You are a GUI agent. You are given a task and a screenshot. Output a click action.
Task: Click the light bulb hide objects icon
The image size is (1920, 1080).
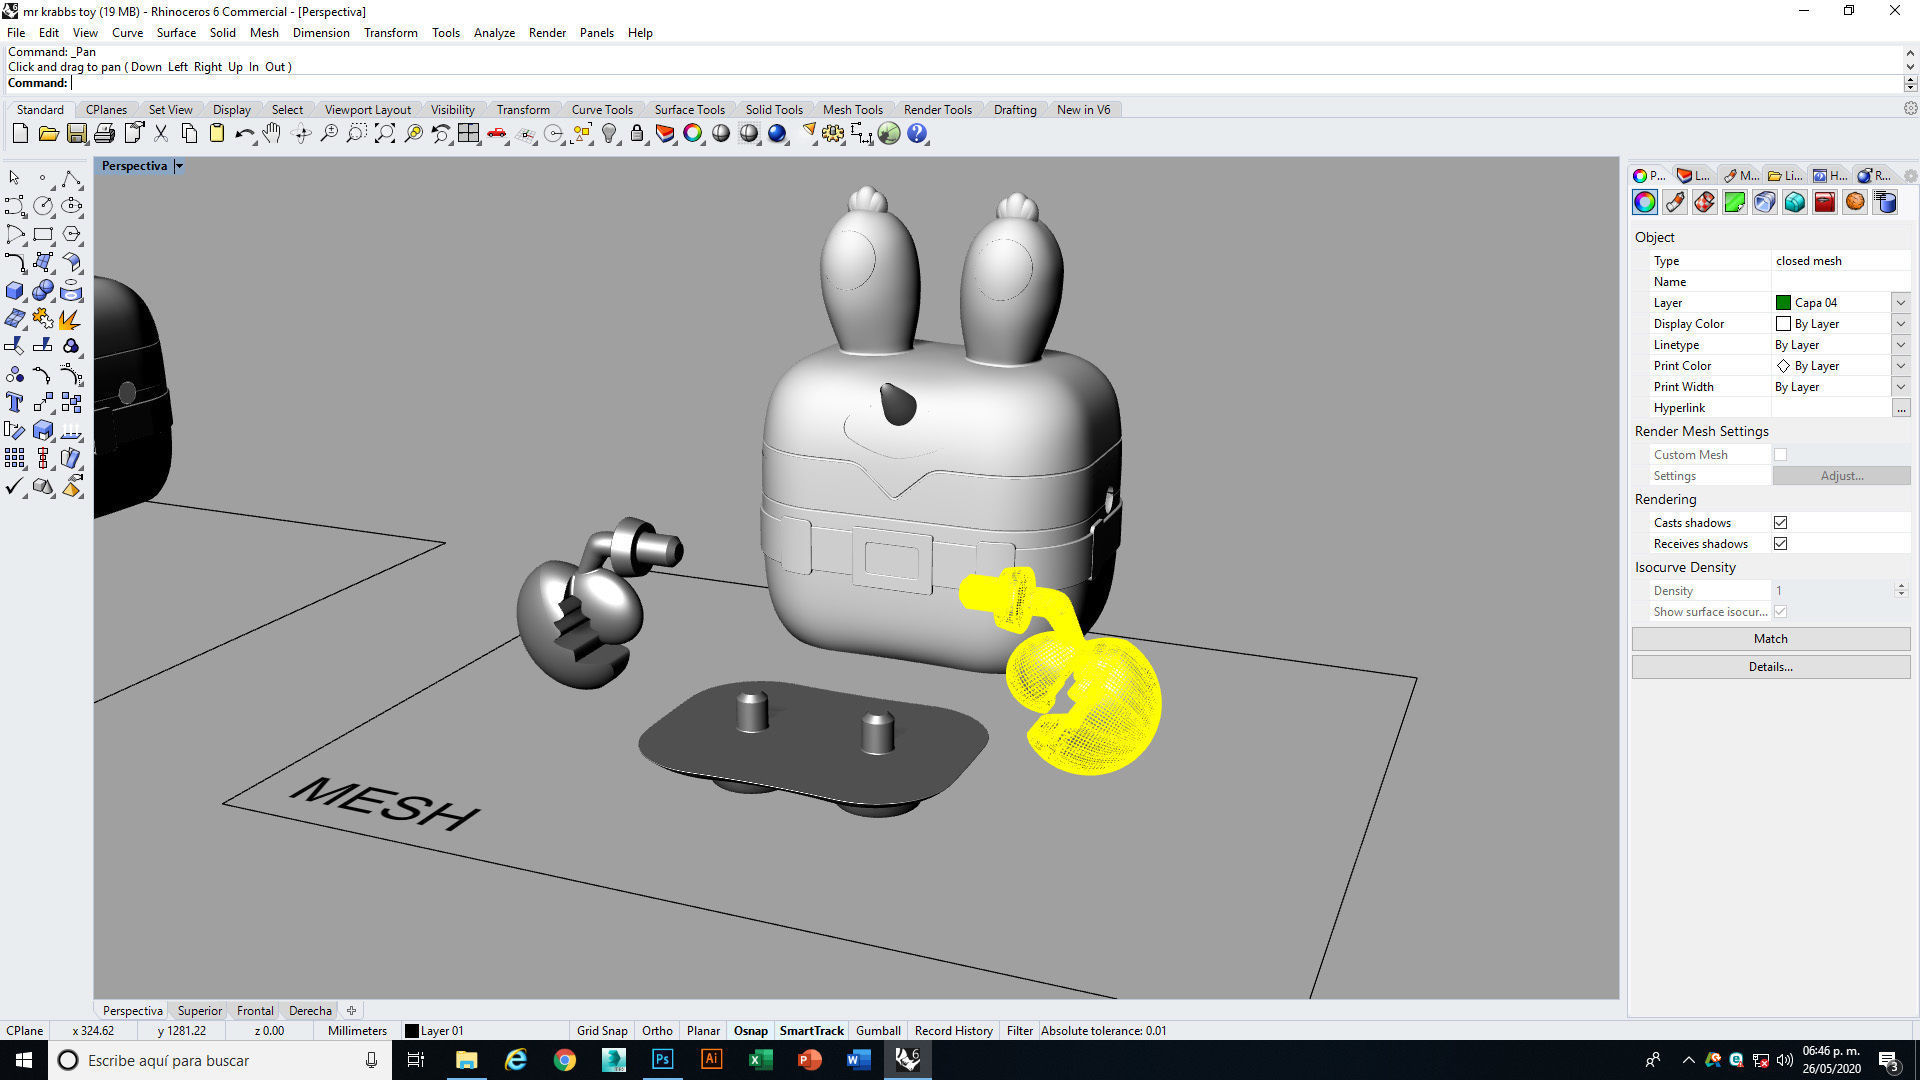click(x=609, y=133)
